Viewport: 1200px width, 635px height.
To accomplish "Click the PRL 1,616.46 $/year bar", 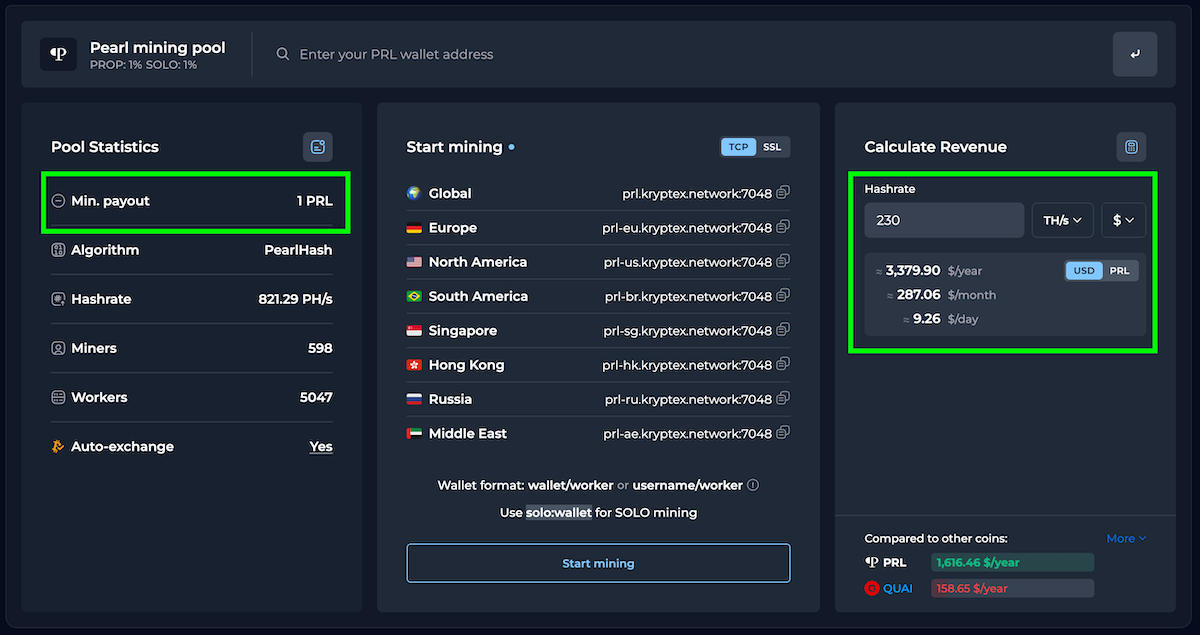I will coord(1012,562).
